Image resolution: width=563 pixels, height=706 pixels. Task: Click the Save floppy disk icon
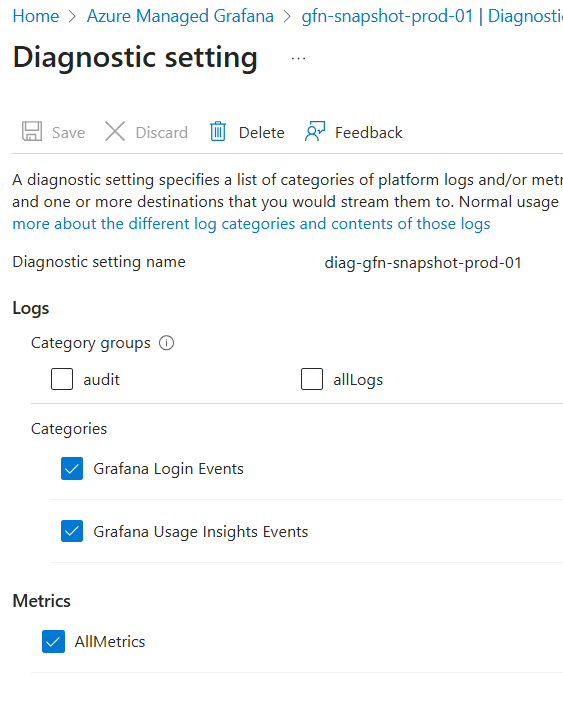pyautogui.click(x=32, y=131)
